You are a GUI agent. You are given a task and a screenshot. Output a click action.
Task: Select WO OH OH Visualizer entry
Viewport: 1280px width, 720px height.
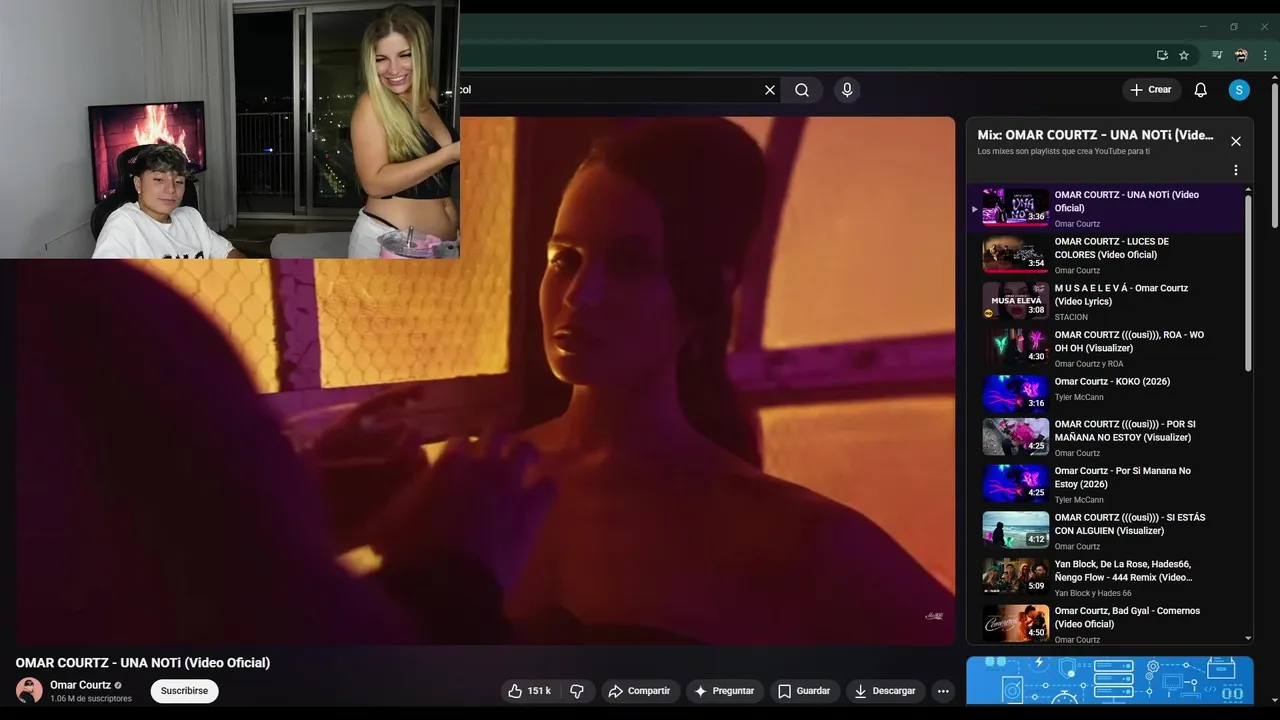click(x=1108, y=348)
